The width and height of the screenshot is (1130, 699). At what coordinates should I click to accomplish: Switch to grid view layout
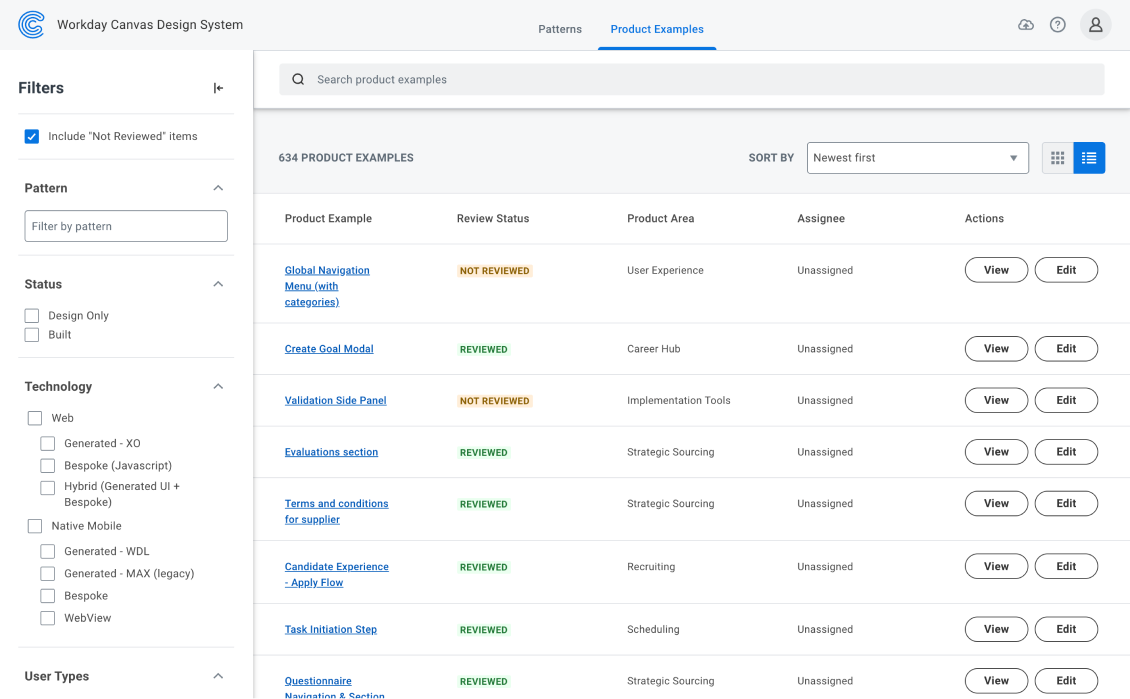point(1057,158)
